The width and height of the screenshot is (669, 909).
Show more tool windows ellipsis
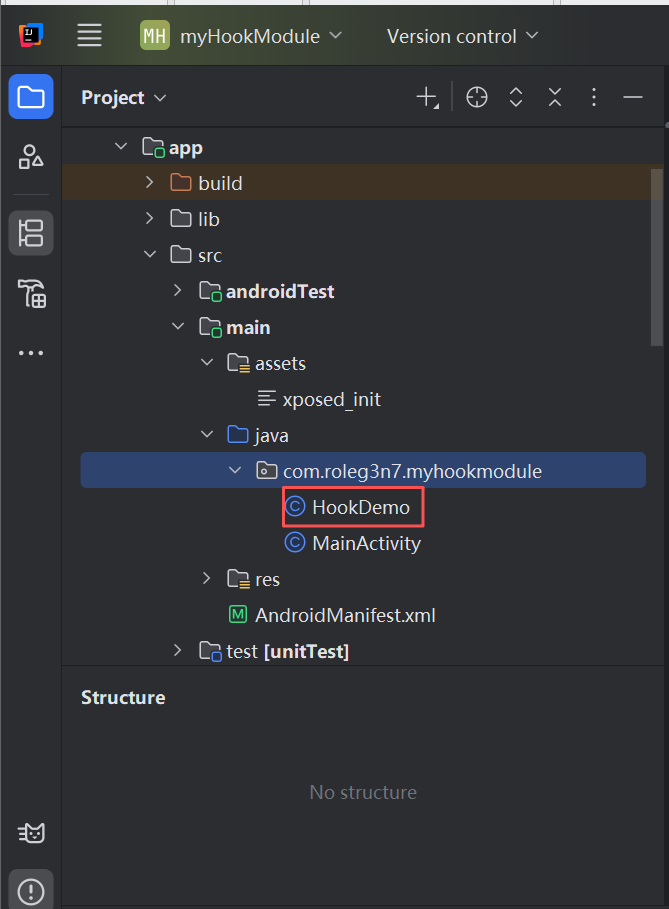tap(31, 352)
